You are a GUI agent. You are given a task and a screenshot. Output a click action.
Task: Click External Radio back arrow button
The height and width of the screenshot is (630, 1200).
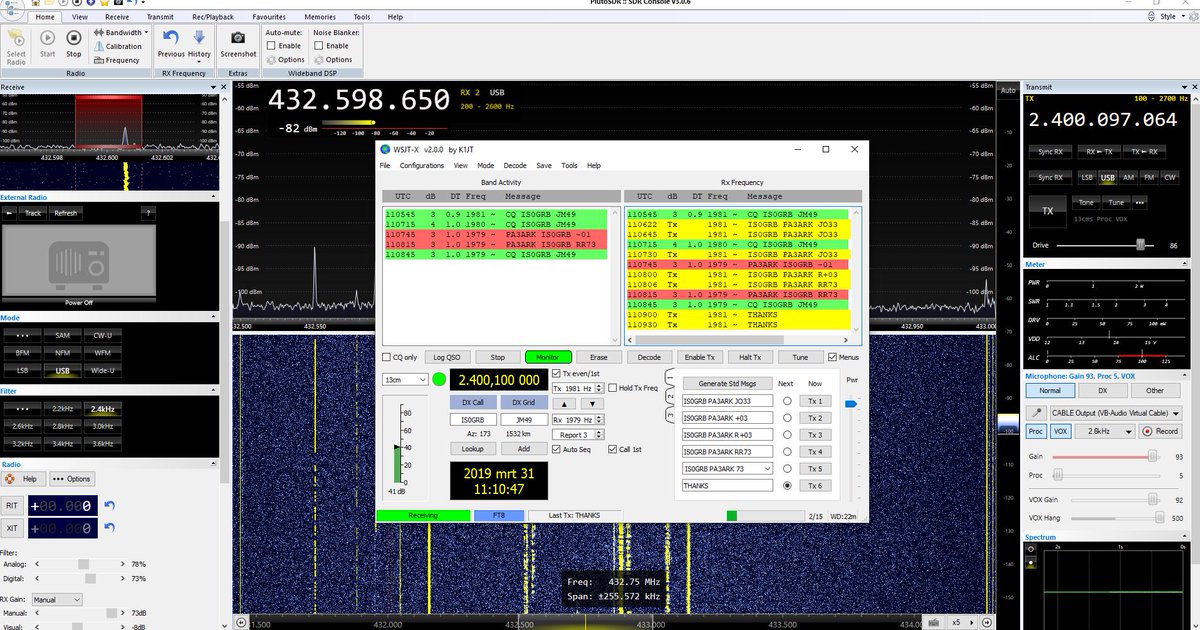click(x=10, y=213)
